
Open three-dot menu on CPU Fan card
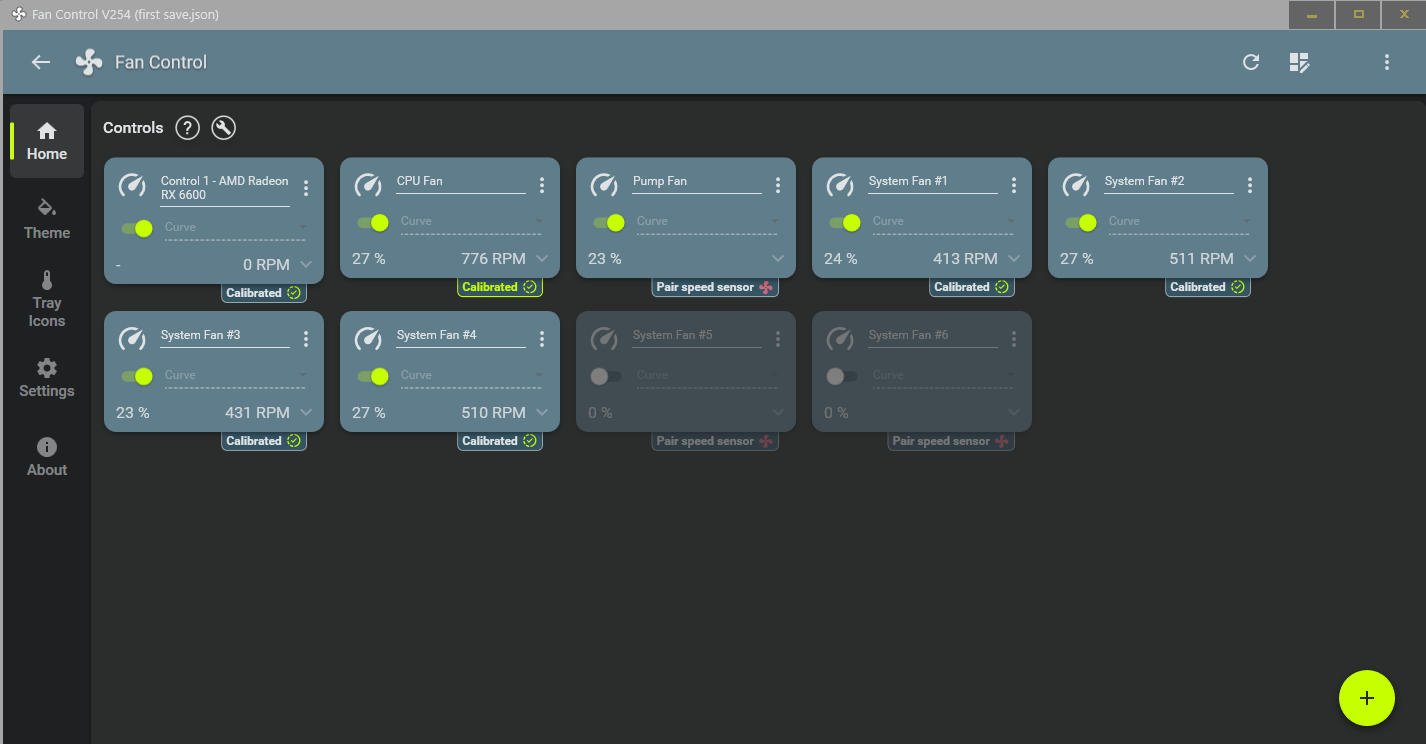[542, 185]
